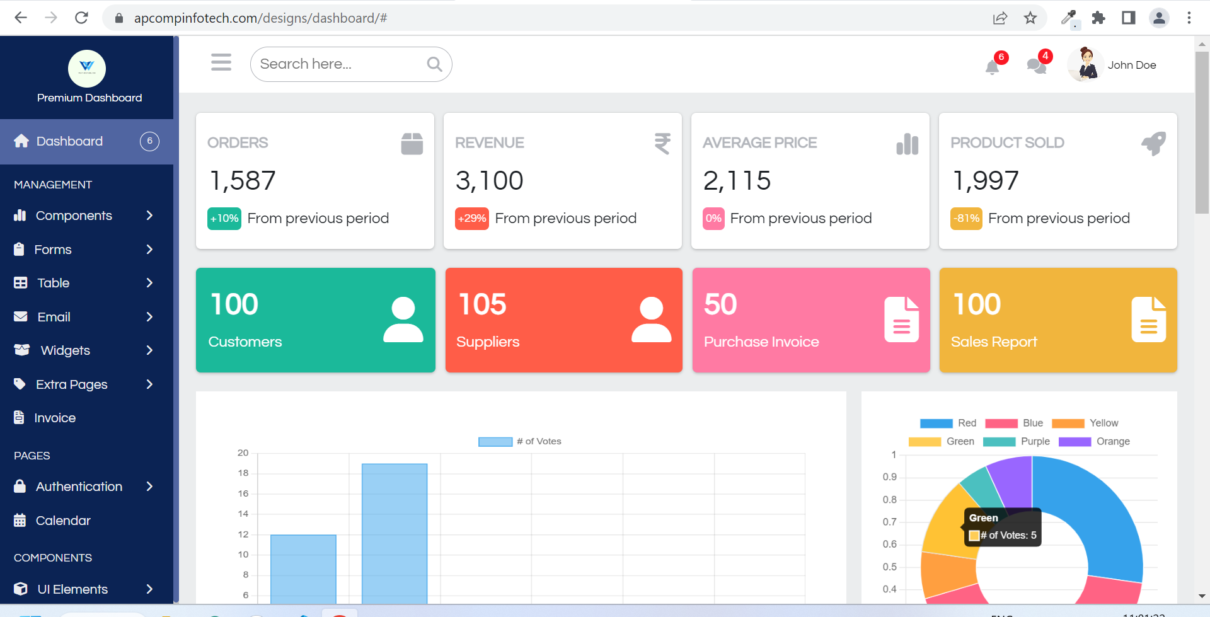Screen dimensions: 1210x617
Task: Open the browser extensions puzzle icon
Action: coord(1098,18)
